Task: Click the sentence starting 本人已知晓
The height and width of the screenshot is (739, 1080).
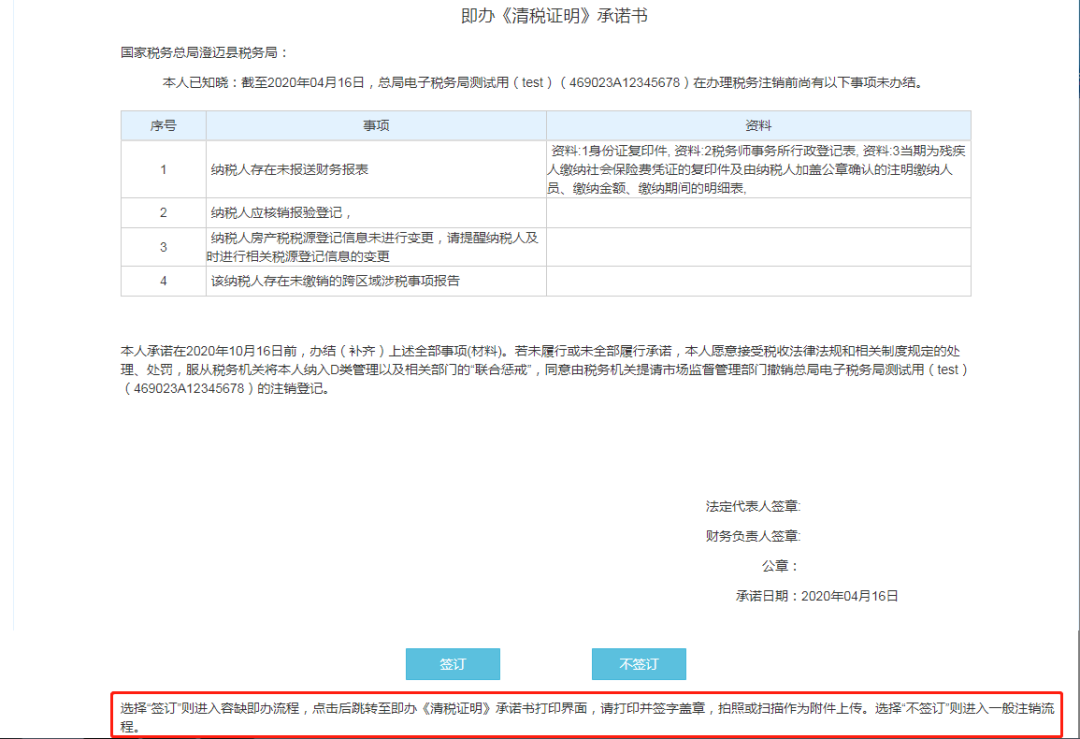Action: [x=543, y=83]
